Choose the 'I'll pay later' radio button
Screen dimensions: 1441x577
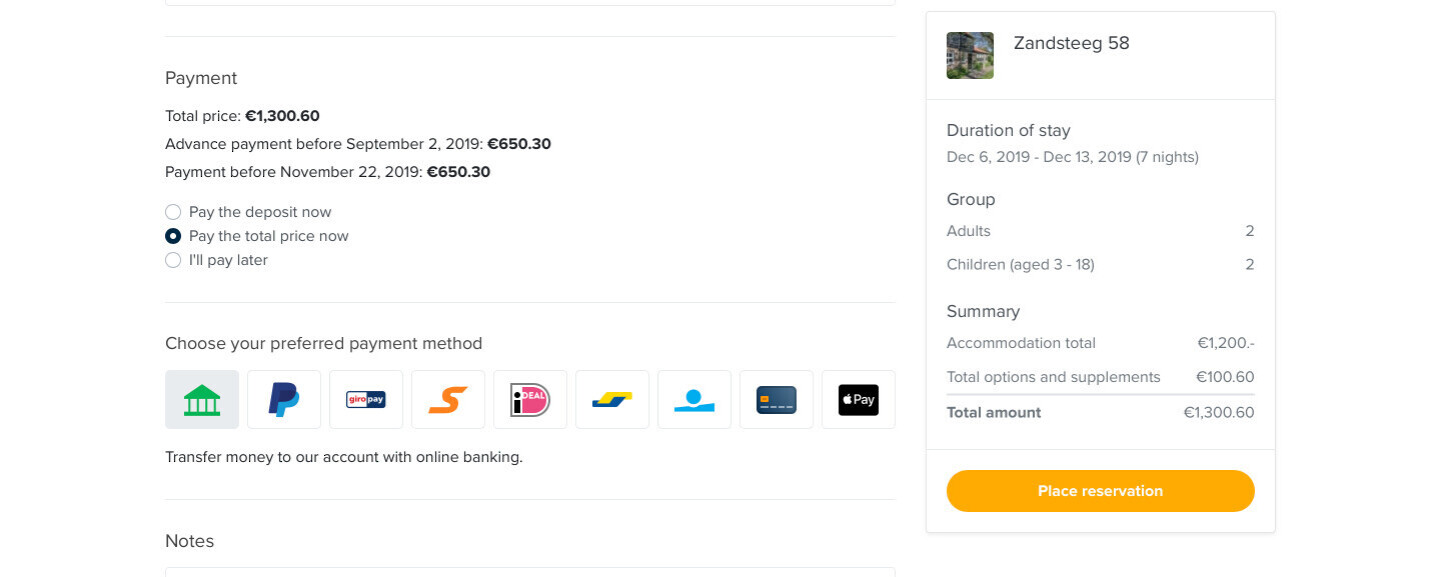point(173,260)
